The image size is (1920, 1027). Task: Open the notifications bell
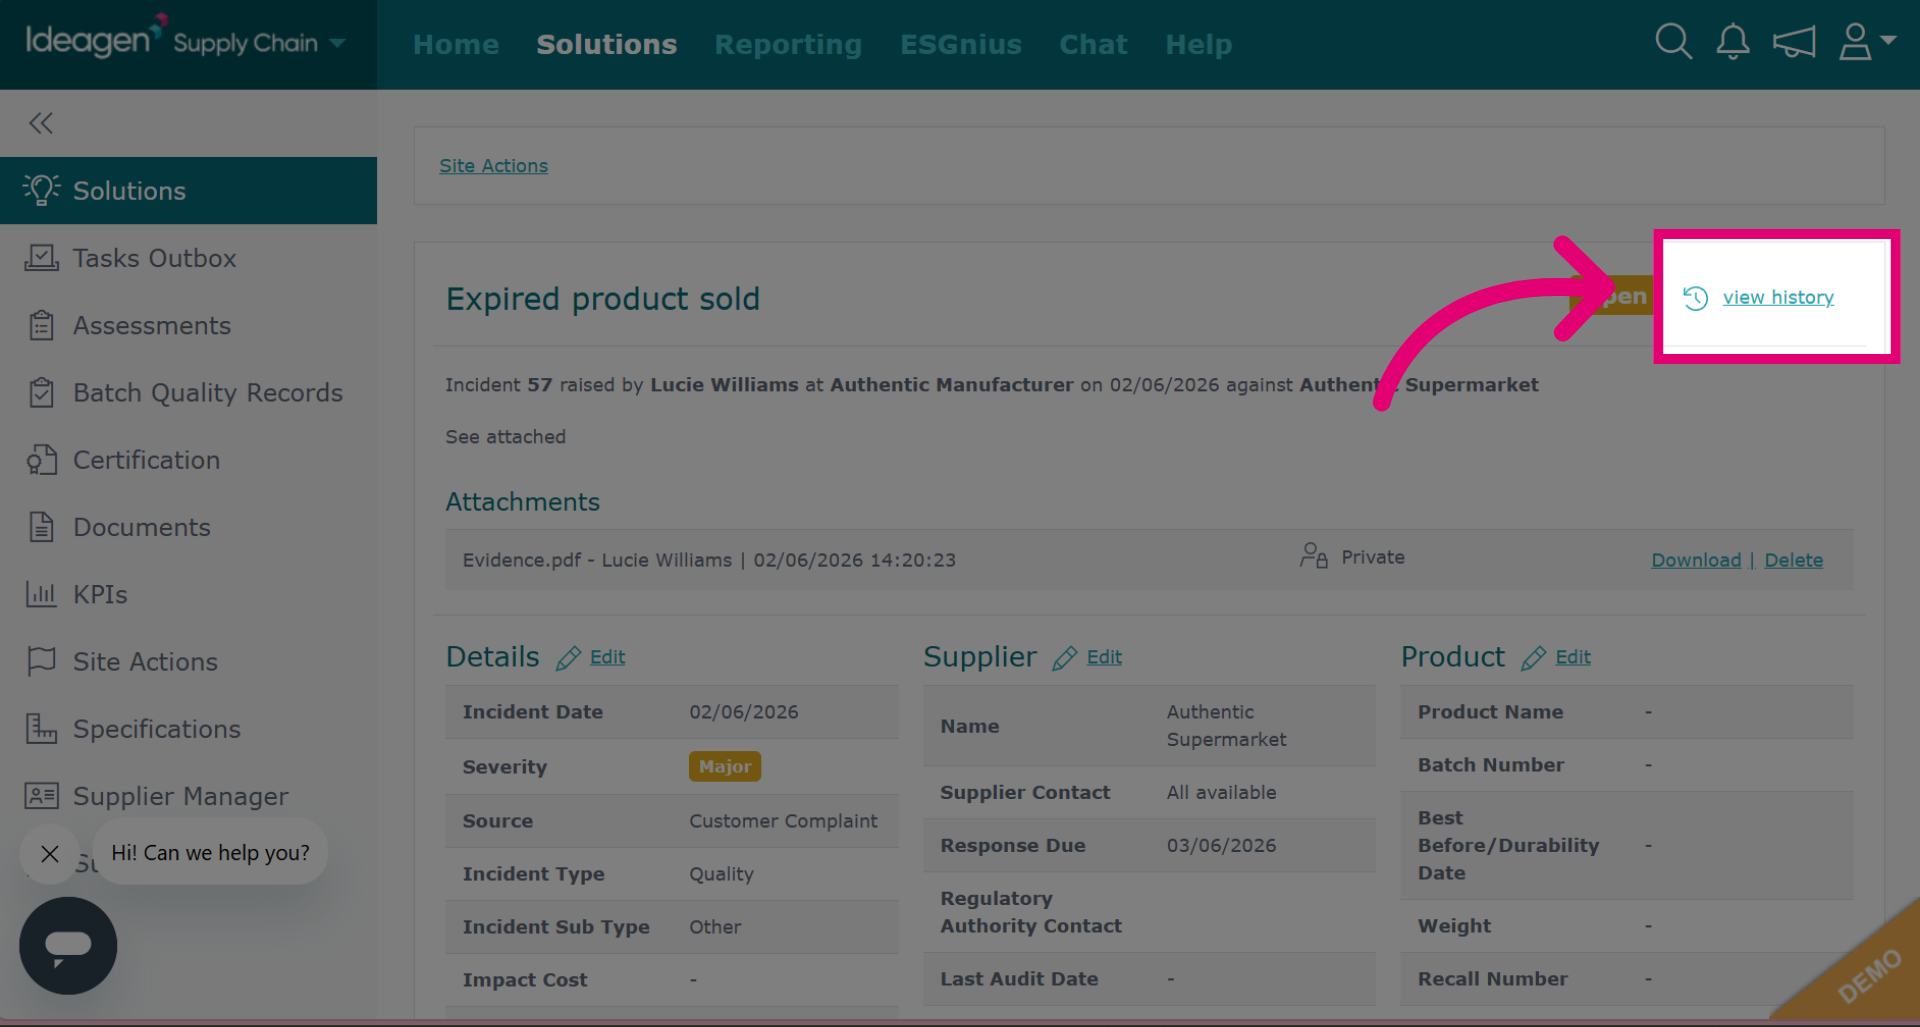1733,42
